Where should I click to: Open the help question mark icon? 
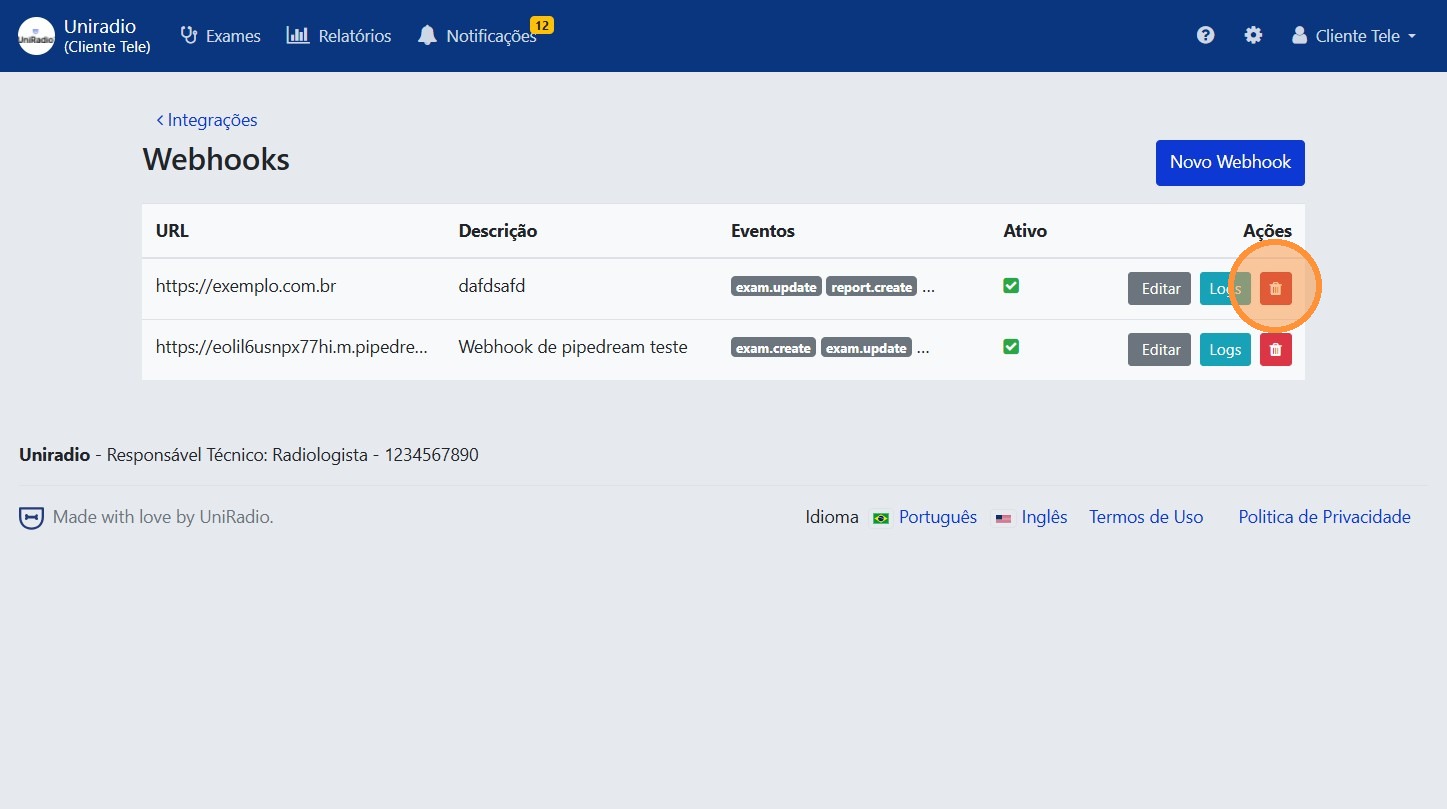click(x=1205, y=35)
